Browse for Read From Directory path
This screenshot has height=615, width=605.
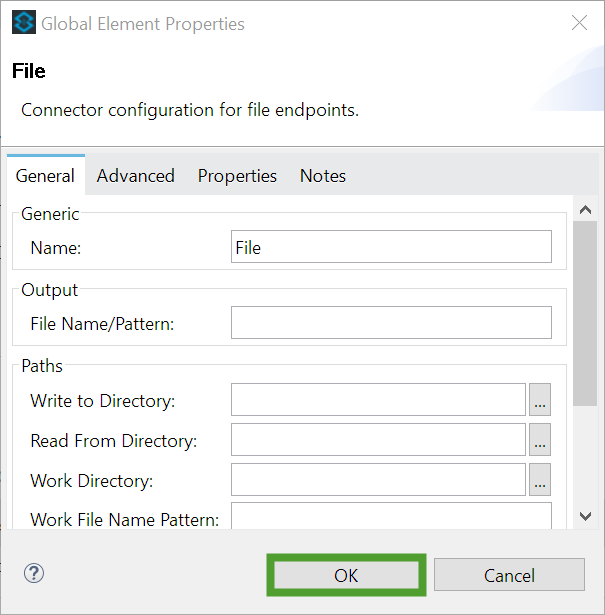(x=540, y=440)
